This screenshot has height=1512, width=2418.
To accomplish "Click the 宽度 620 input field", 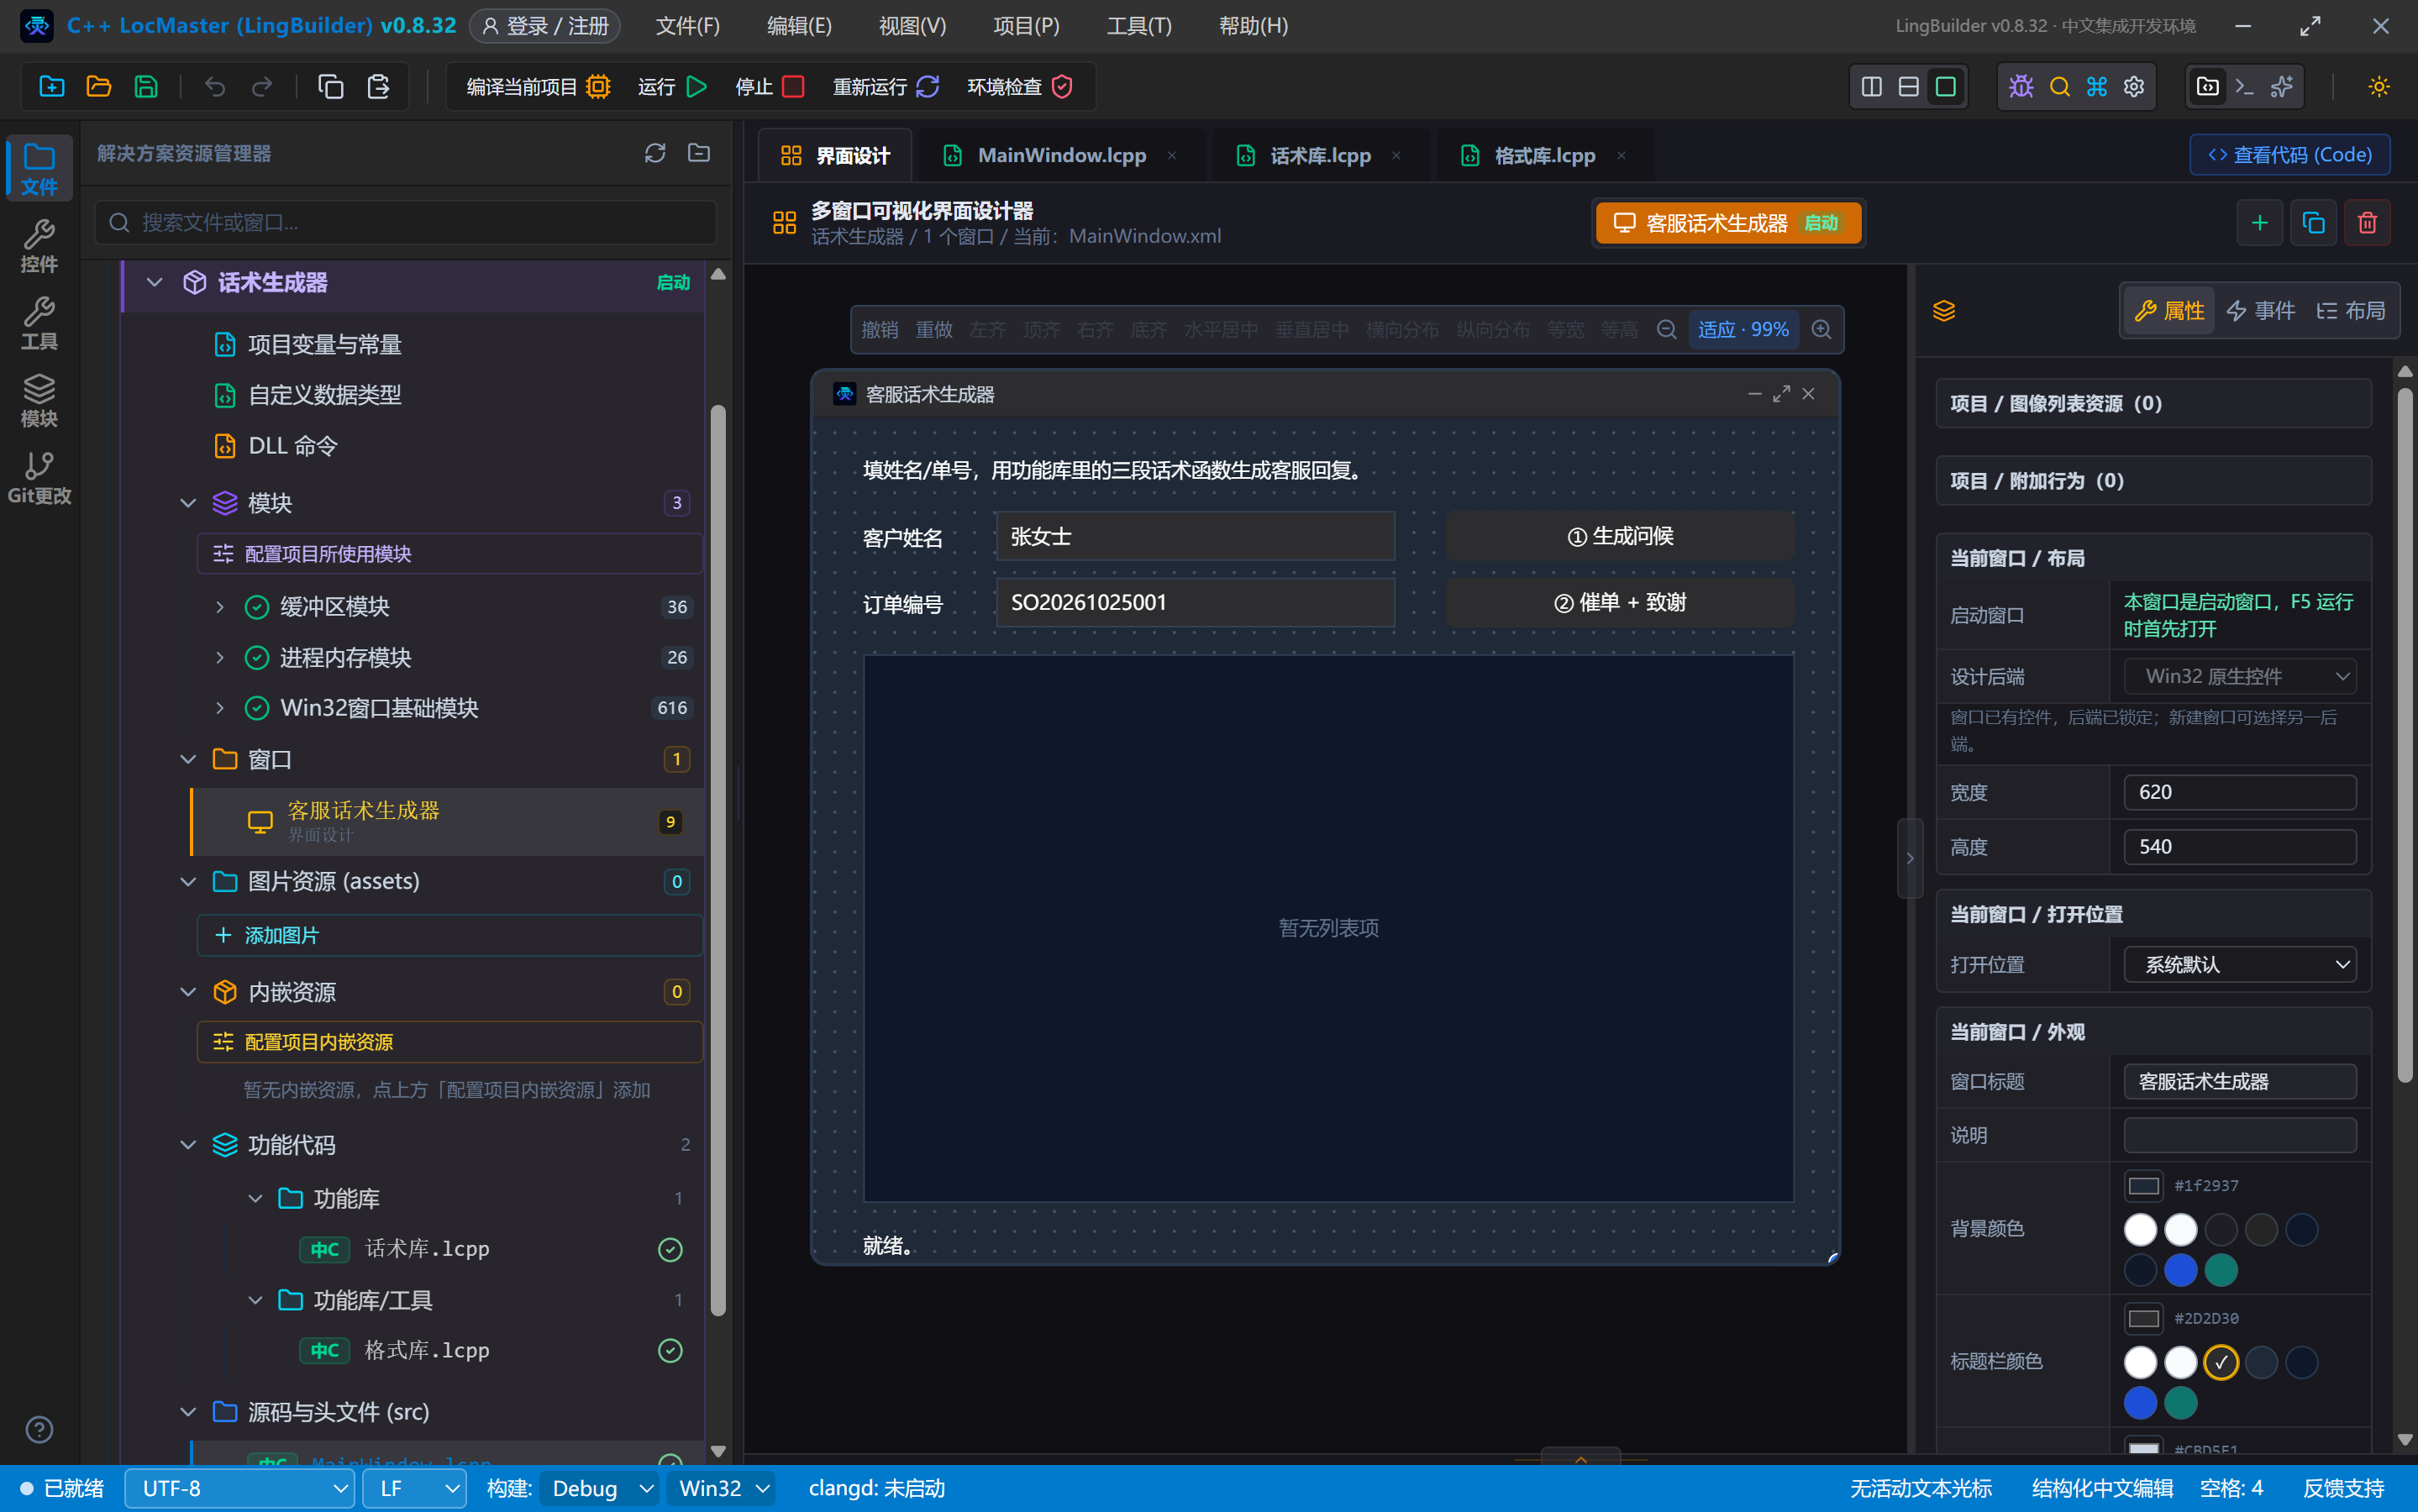I will (2240, 792).
